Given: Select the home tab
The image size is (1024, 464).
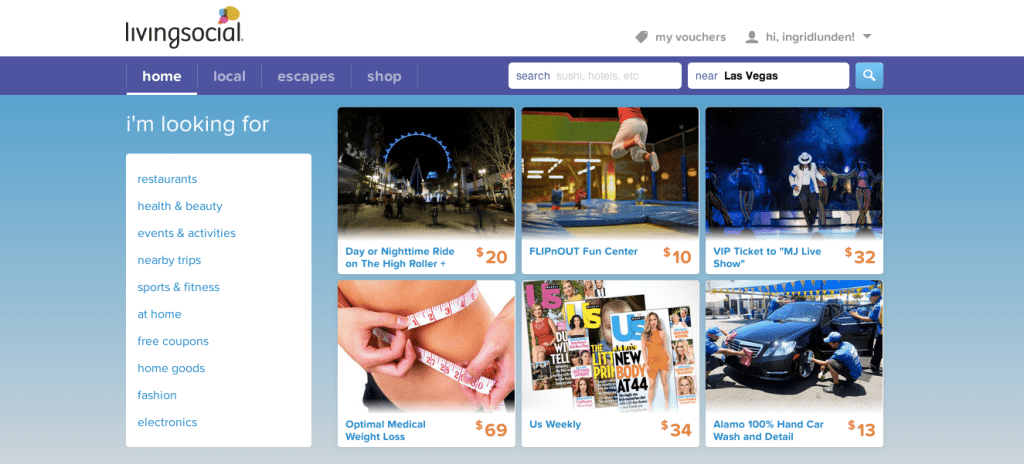Looking at the screenshot, I should (162, 76).
